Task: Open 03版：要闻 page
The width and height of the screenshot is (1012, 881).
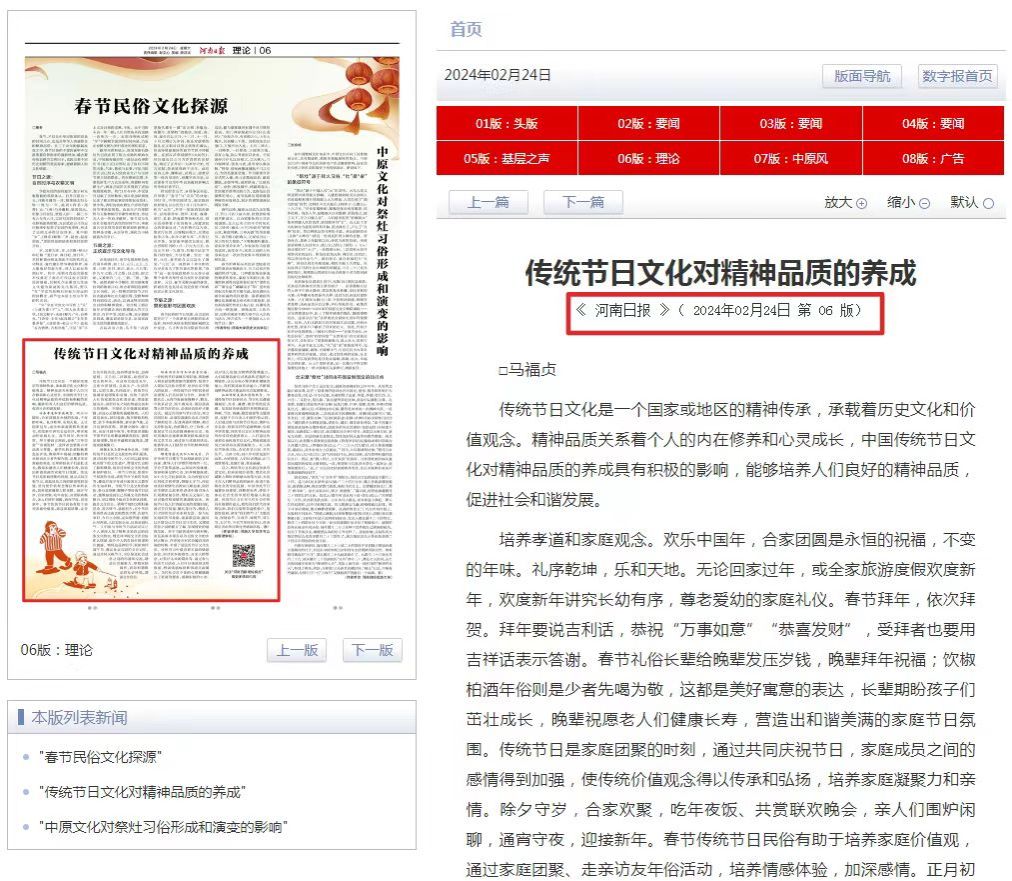Action: pos(791,123)
